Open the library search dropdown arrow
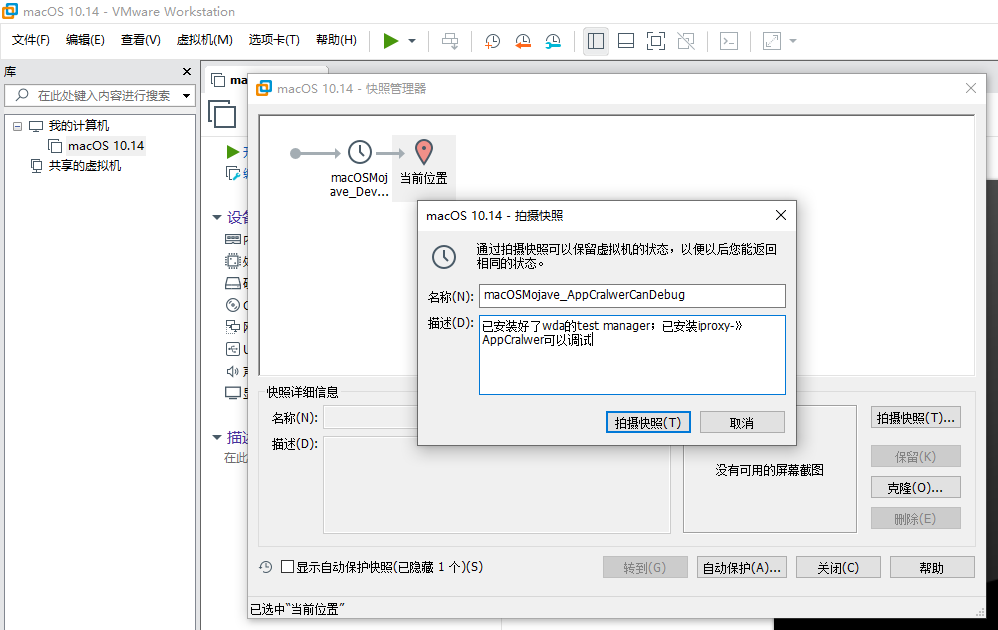Image resolution: width=998 pixels, height=630 pixels. [186, 96]
